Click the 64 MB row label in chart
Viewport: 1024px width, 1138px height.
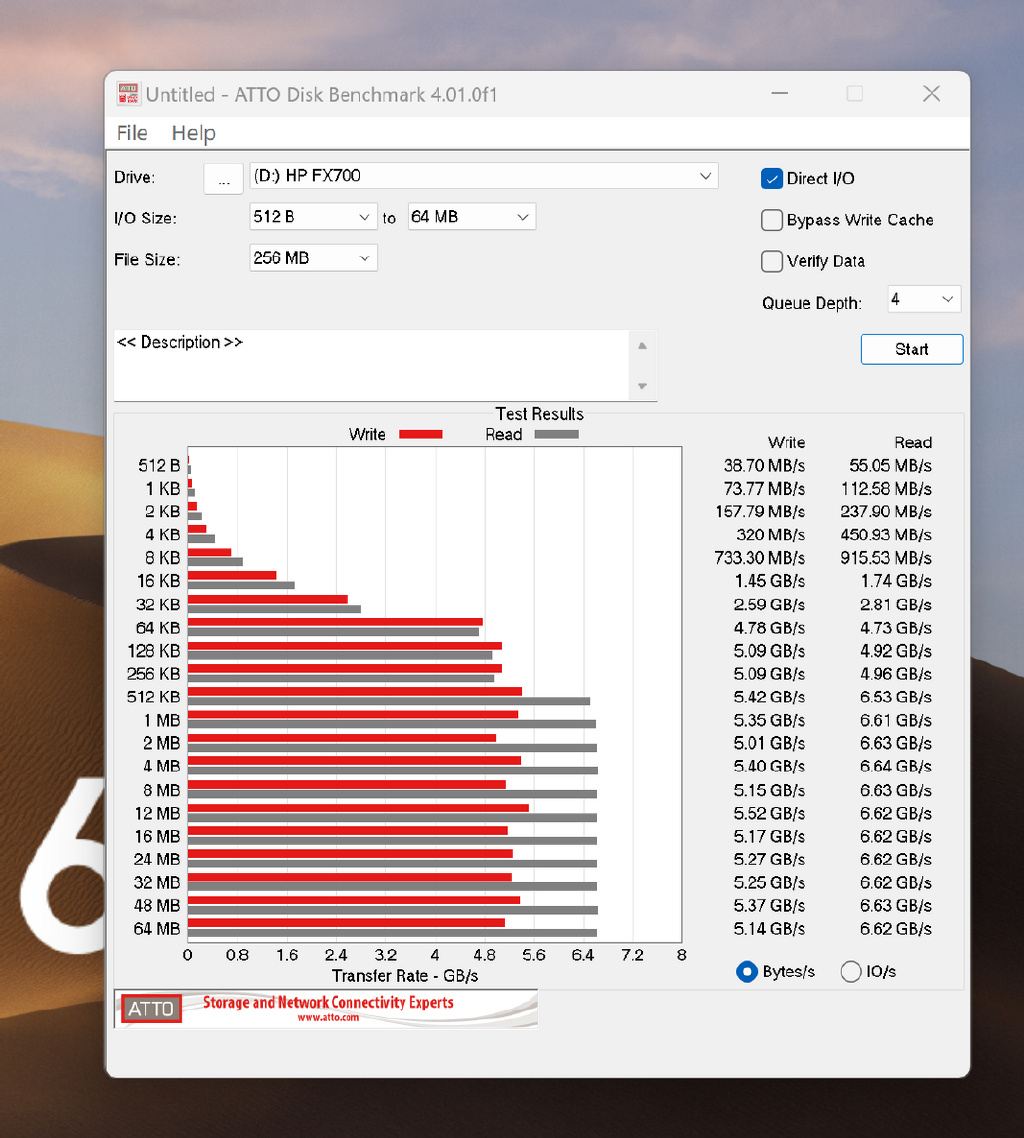click(157, 929)
